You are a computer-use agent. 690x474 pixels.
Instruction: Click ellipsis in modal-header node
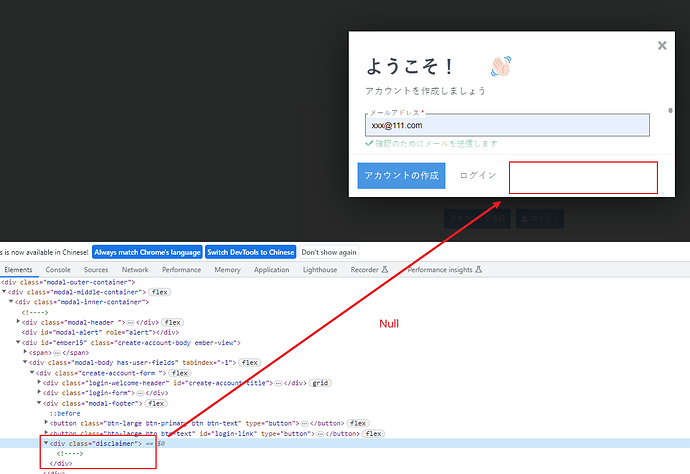pyautogui.click(x=130, y=322)
